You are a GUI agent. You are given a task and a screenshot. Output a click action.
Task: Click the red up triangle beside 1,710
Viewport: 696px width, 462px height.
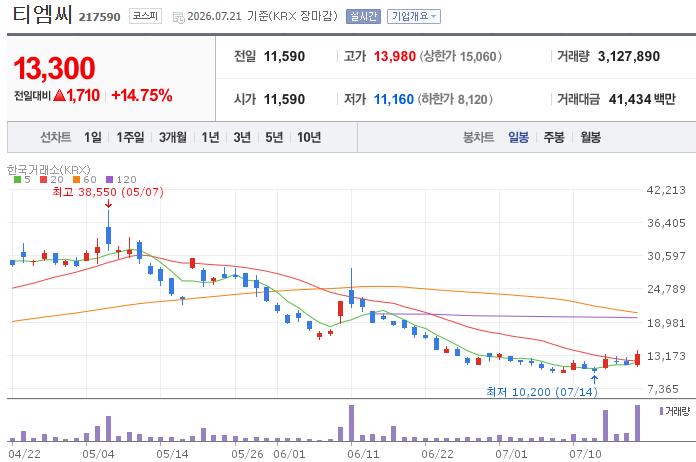click(x=59, y=95)
